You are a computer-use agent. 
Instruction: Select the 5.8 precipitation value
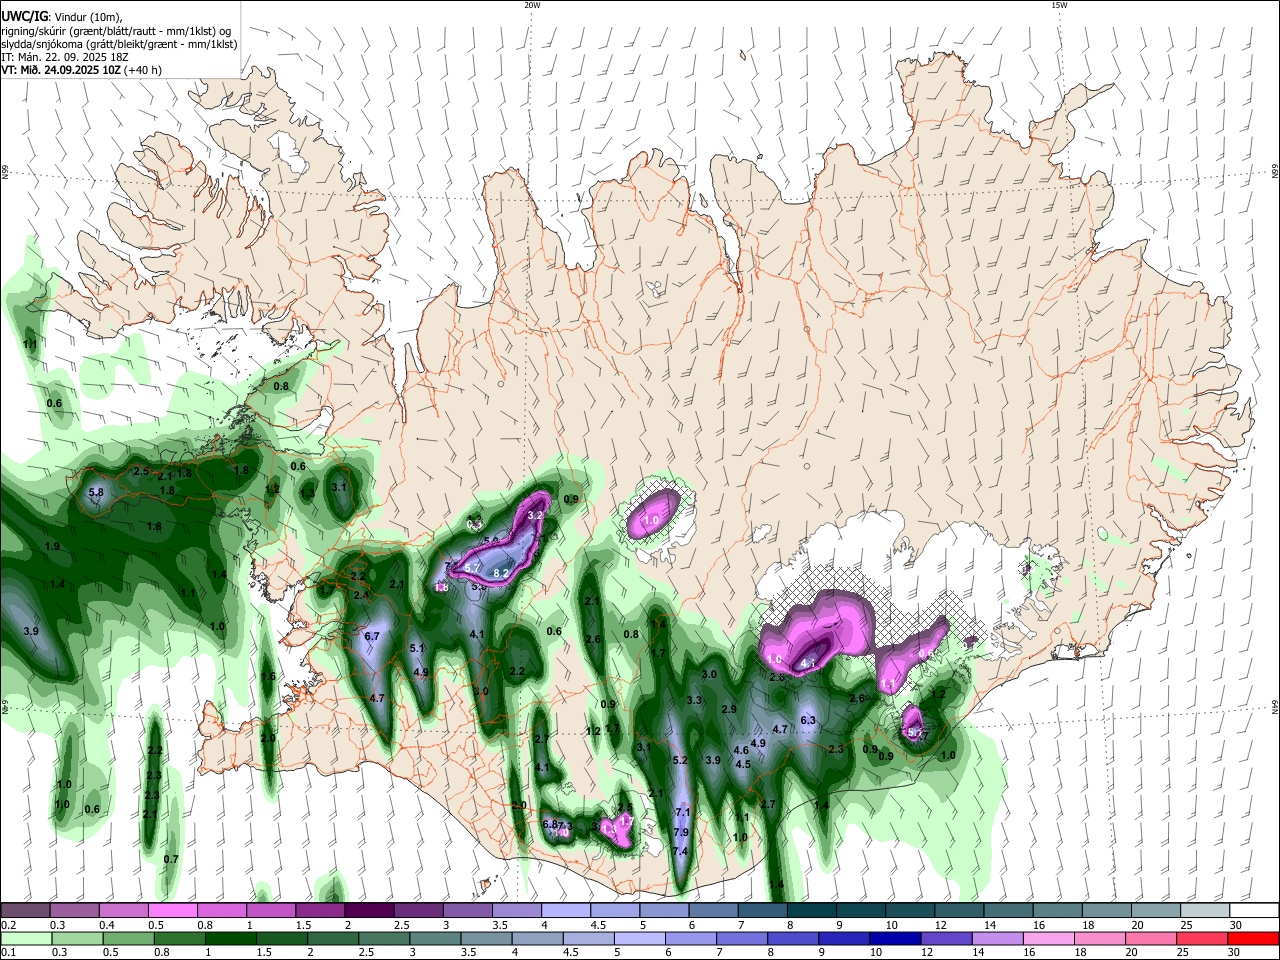point(97,492)
